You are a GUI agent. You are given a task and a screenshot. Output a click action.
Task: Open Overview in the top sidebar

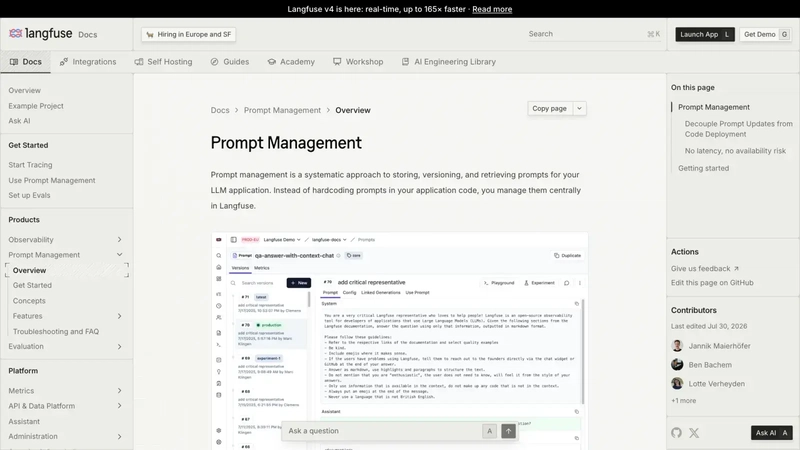tap(24, 90)
